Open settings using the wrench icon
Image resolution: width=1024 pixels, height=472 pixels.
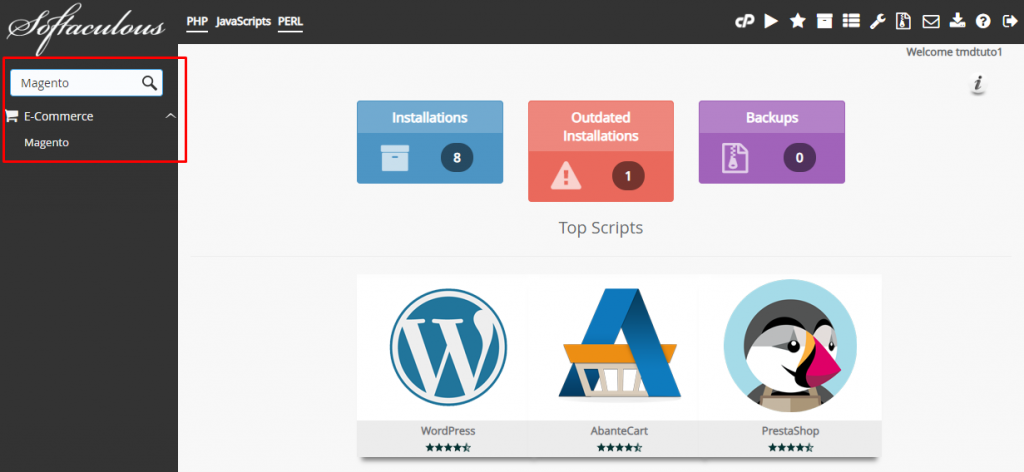coord(877,21)
